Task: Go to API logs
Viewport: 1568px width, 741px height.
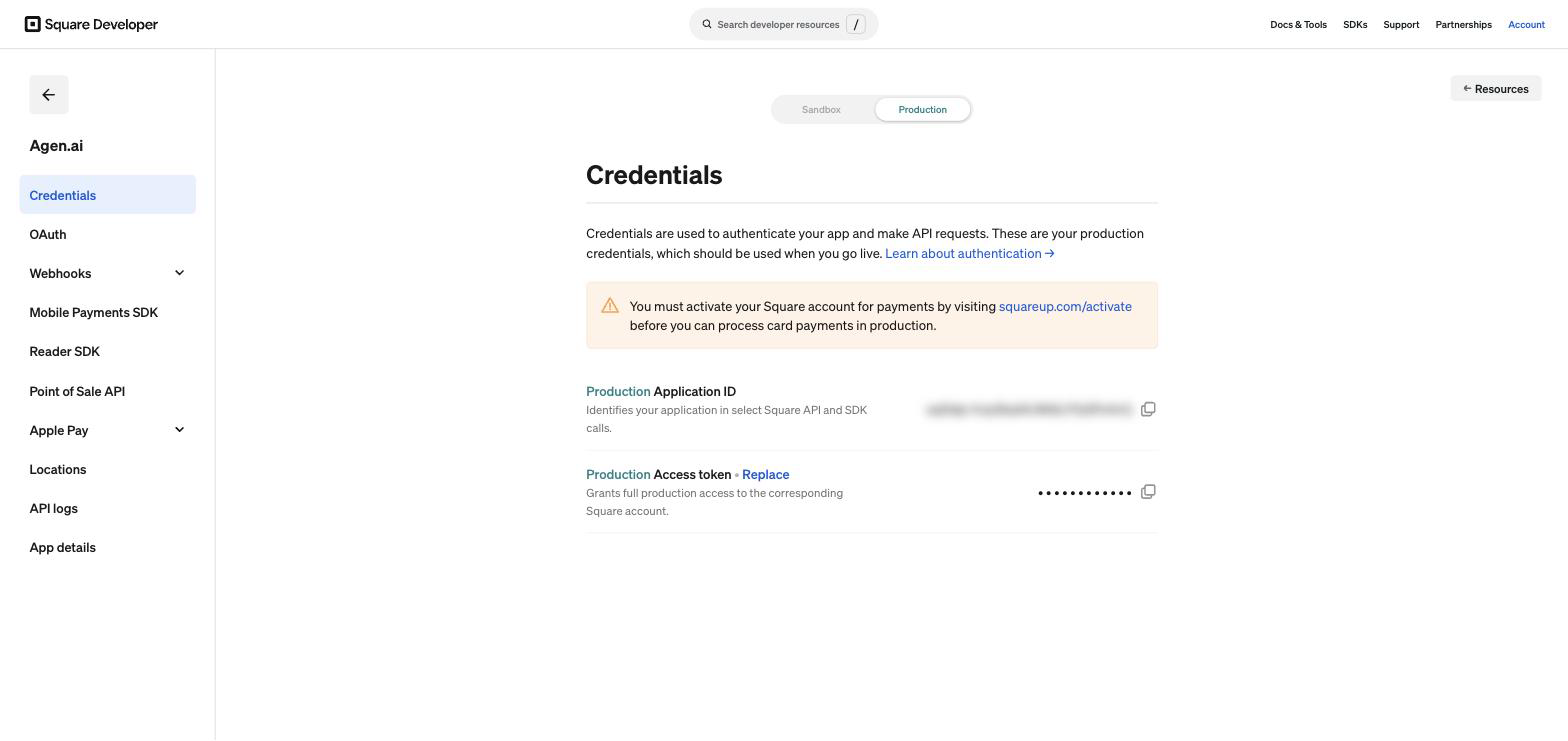Action: 54,508
